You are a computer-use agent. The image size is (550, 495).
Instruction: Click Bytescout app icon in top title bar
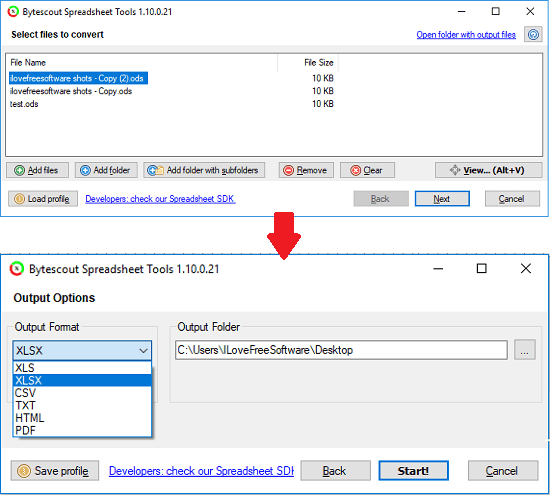13,12
